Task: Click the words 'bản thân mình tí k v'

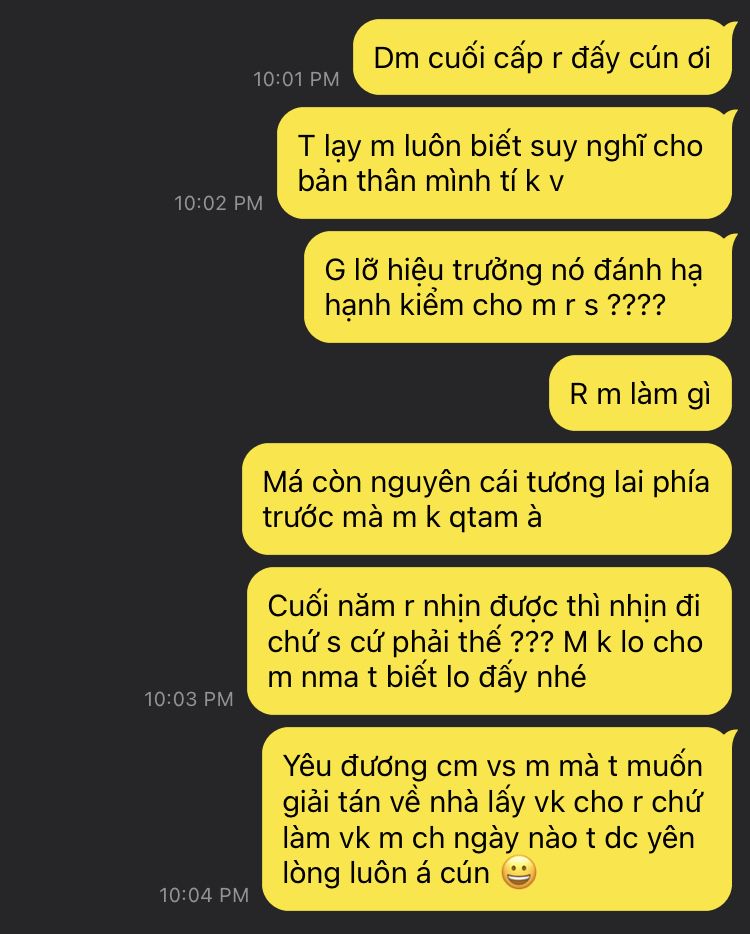Action: click(x=431, y=181)
